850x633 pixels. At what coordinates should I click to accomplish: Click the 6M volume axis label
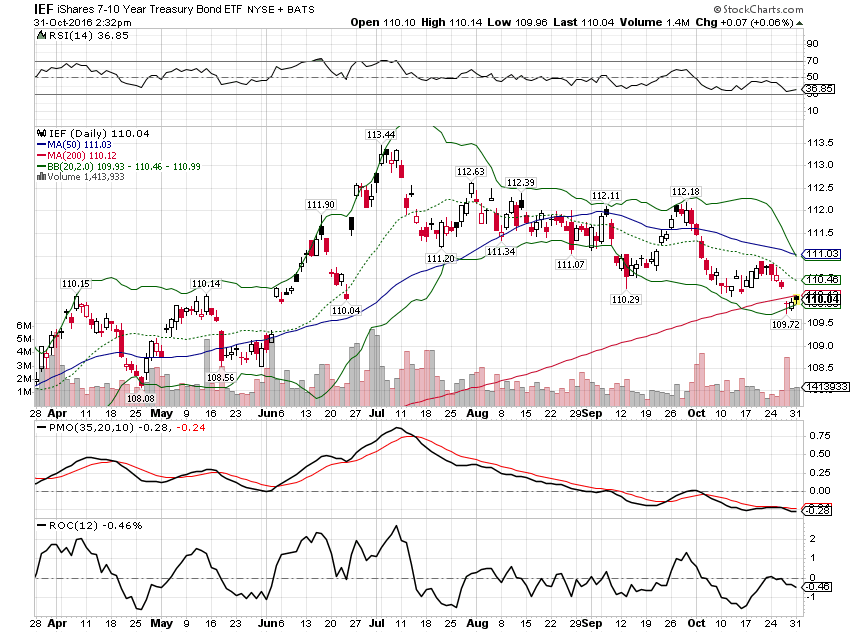coord(24,326)
